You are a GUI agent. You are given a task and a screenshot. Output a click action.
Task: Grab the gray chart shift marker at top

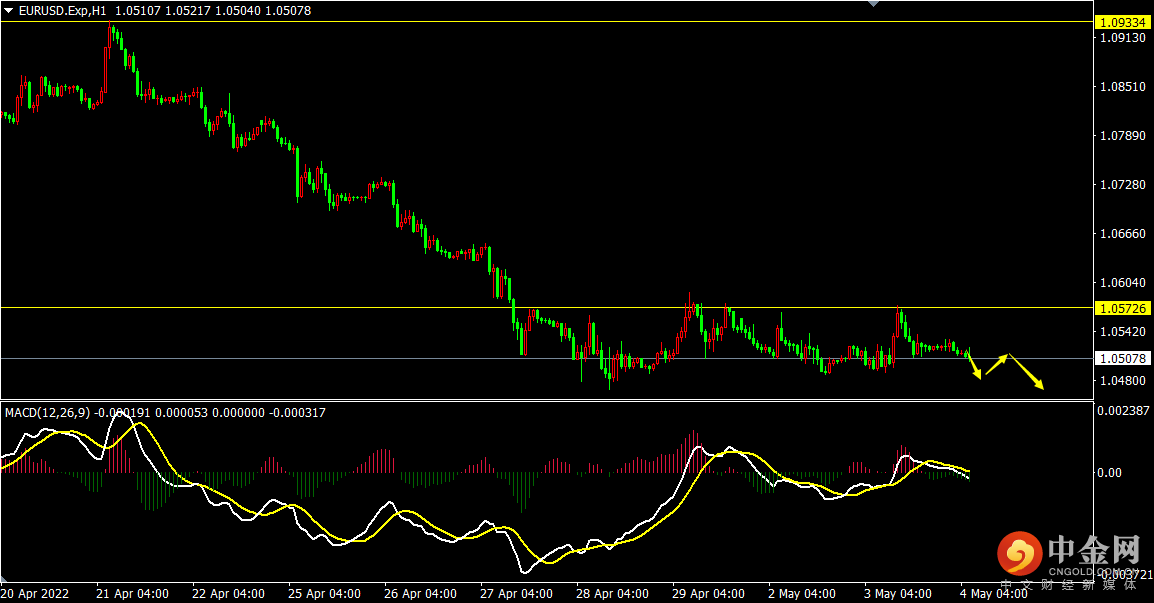tap(874, 4)
